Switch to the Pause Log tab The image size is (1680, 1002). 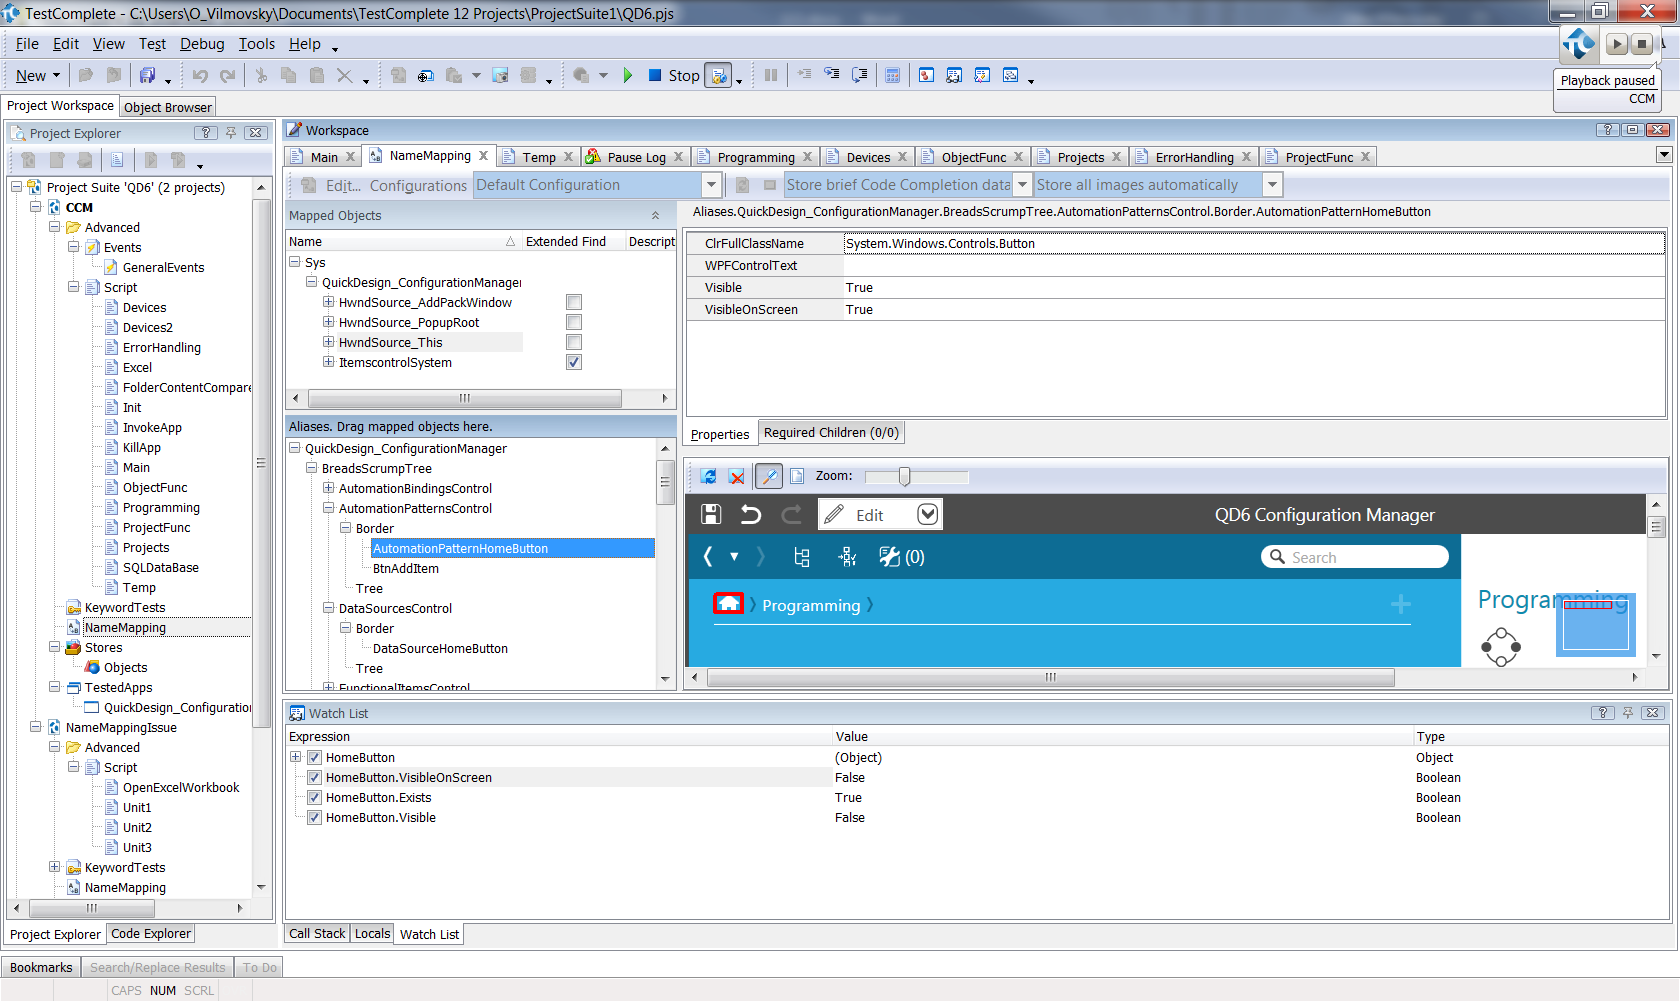pyautogui.click(x=635, y=157)
